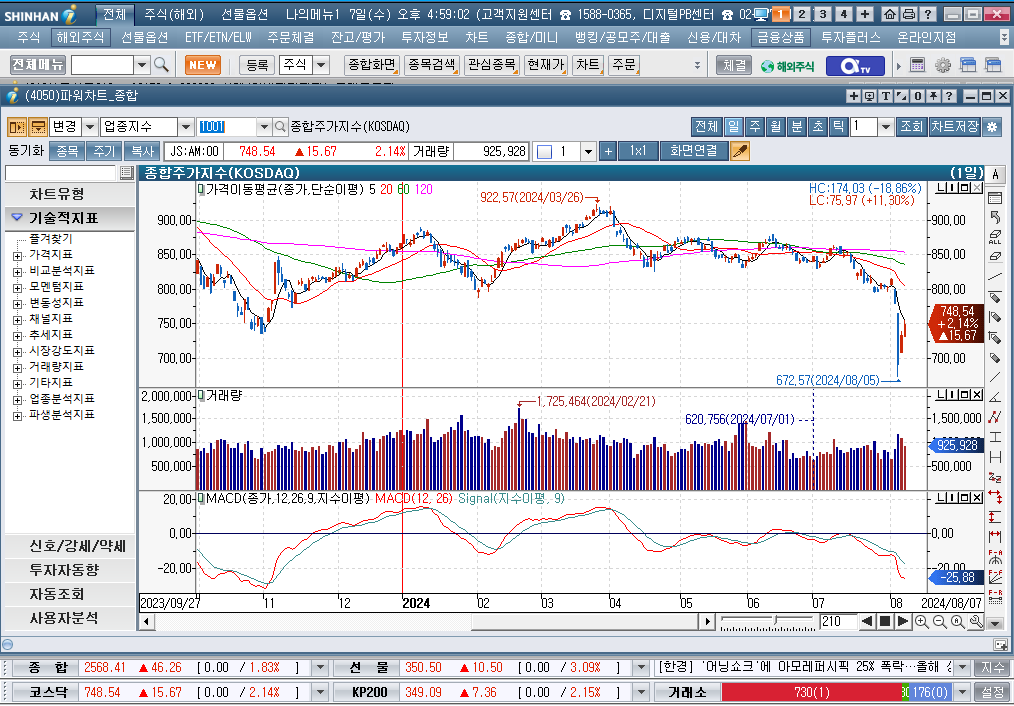The image size is (1014, 706).
Task: Open the 선물옵션 menu
Action: (x=145, y=37)
